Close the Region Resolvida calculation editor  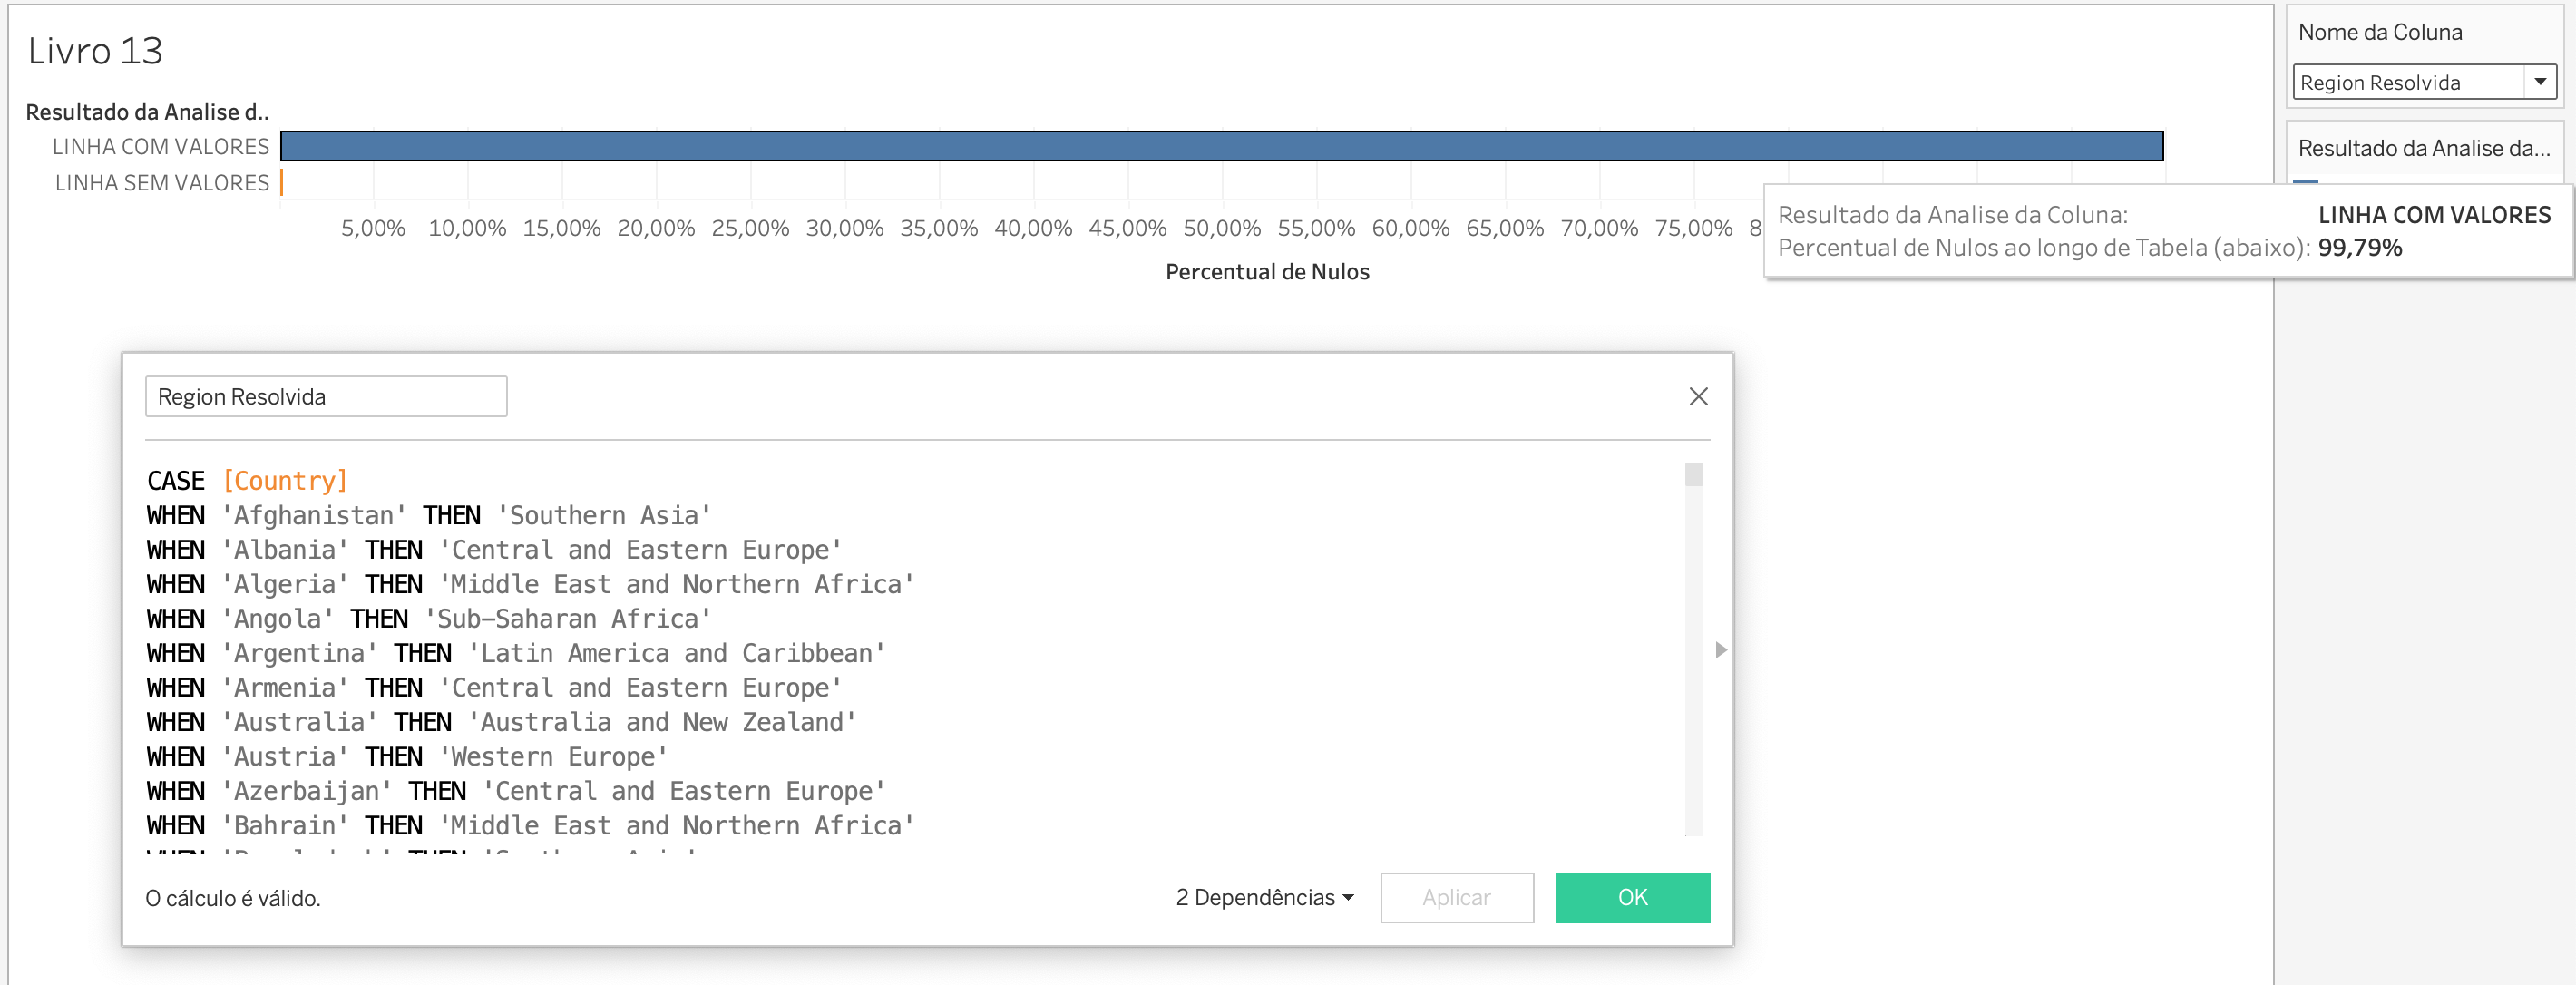coord(1697,396)
